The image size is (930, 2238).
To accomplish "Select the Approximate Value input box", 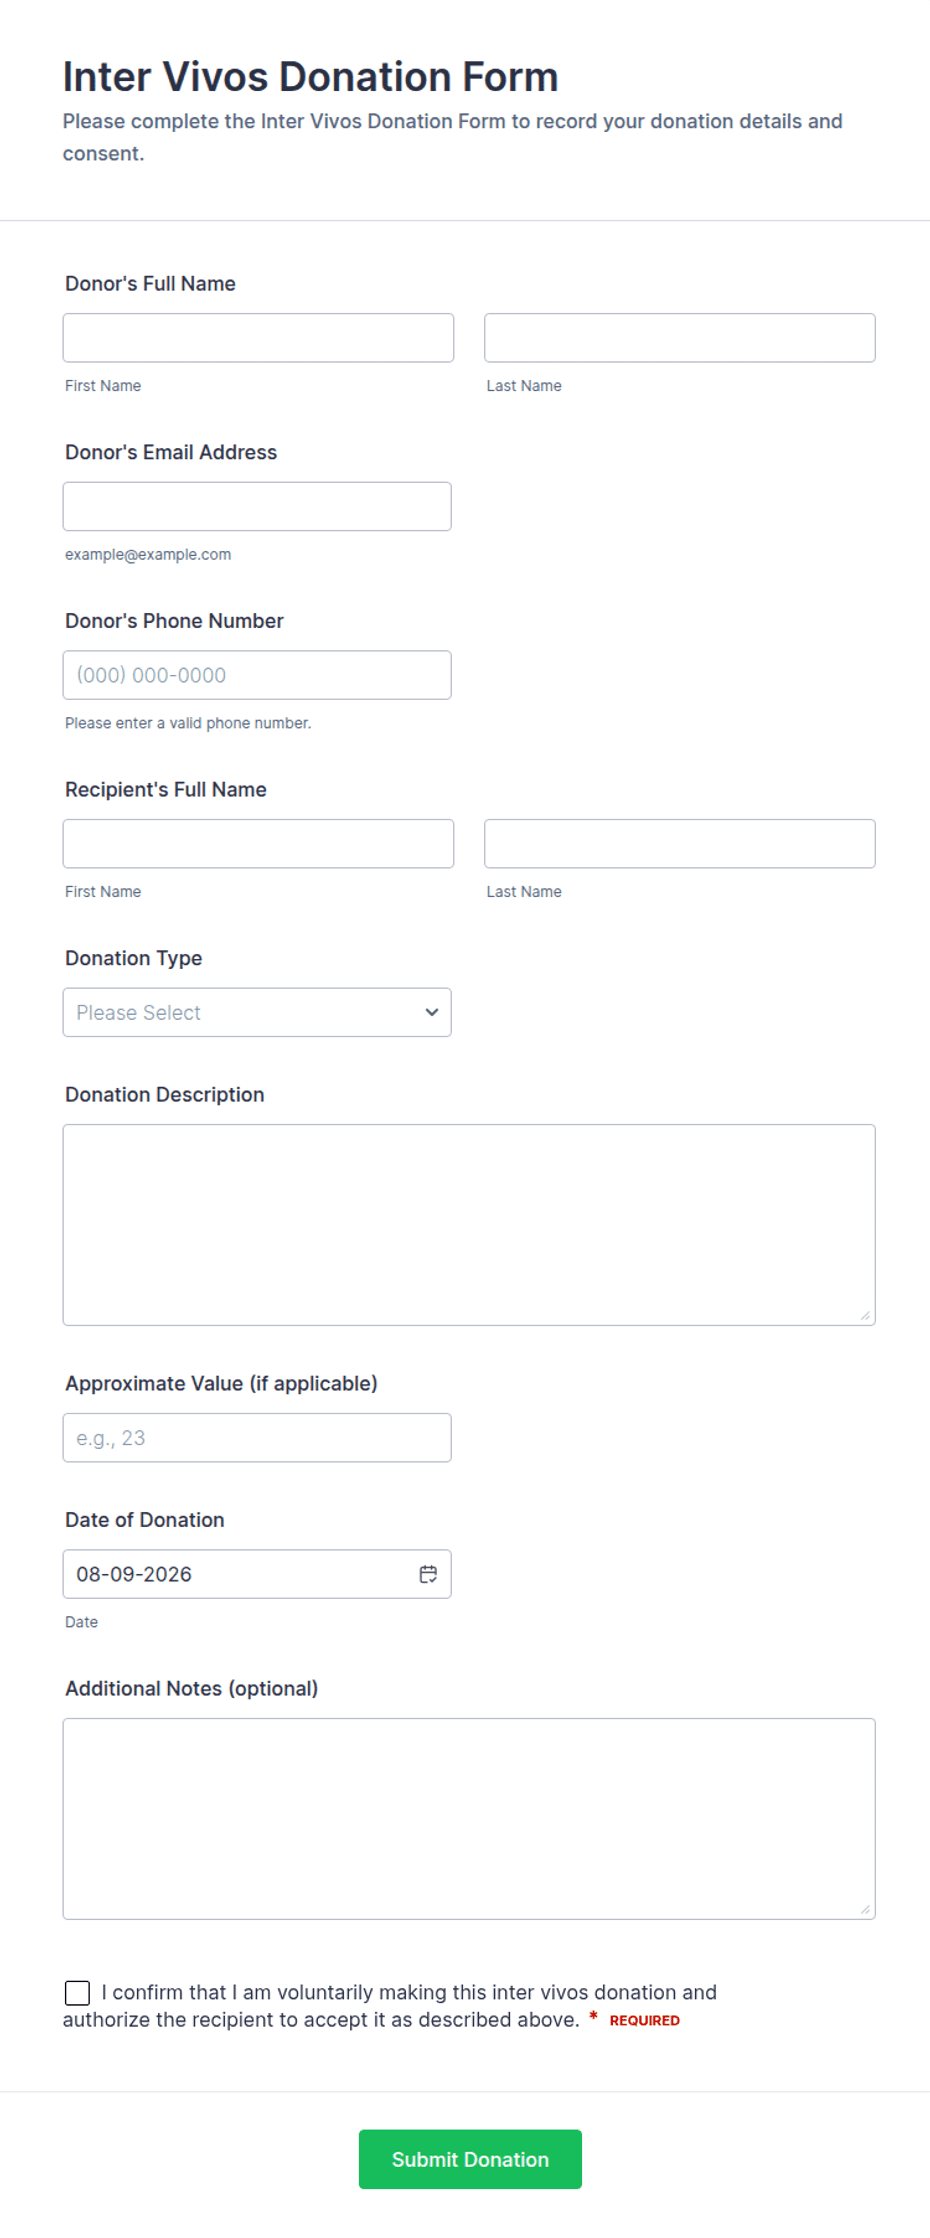I will coord(257,1438).
